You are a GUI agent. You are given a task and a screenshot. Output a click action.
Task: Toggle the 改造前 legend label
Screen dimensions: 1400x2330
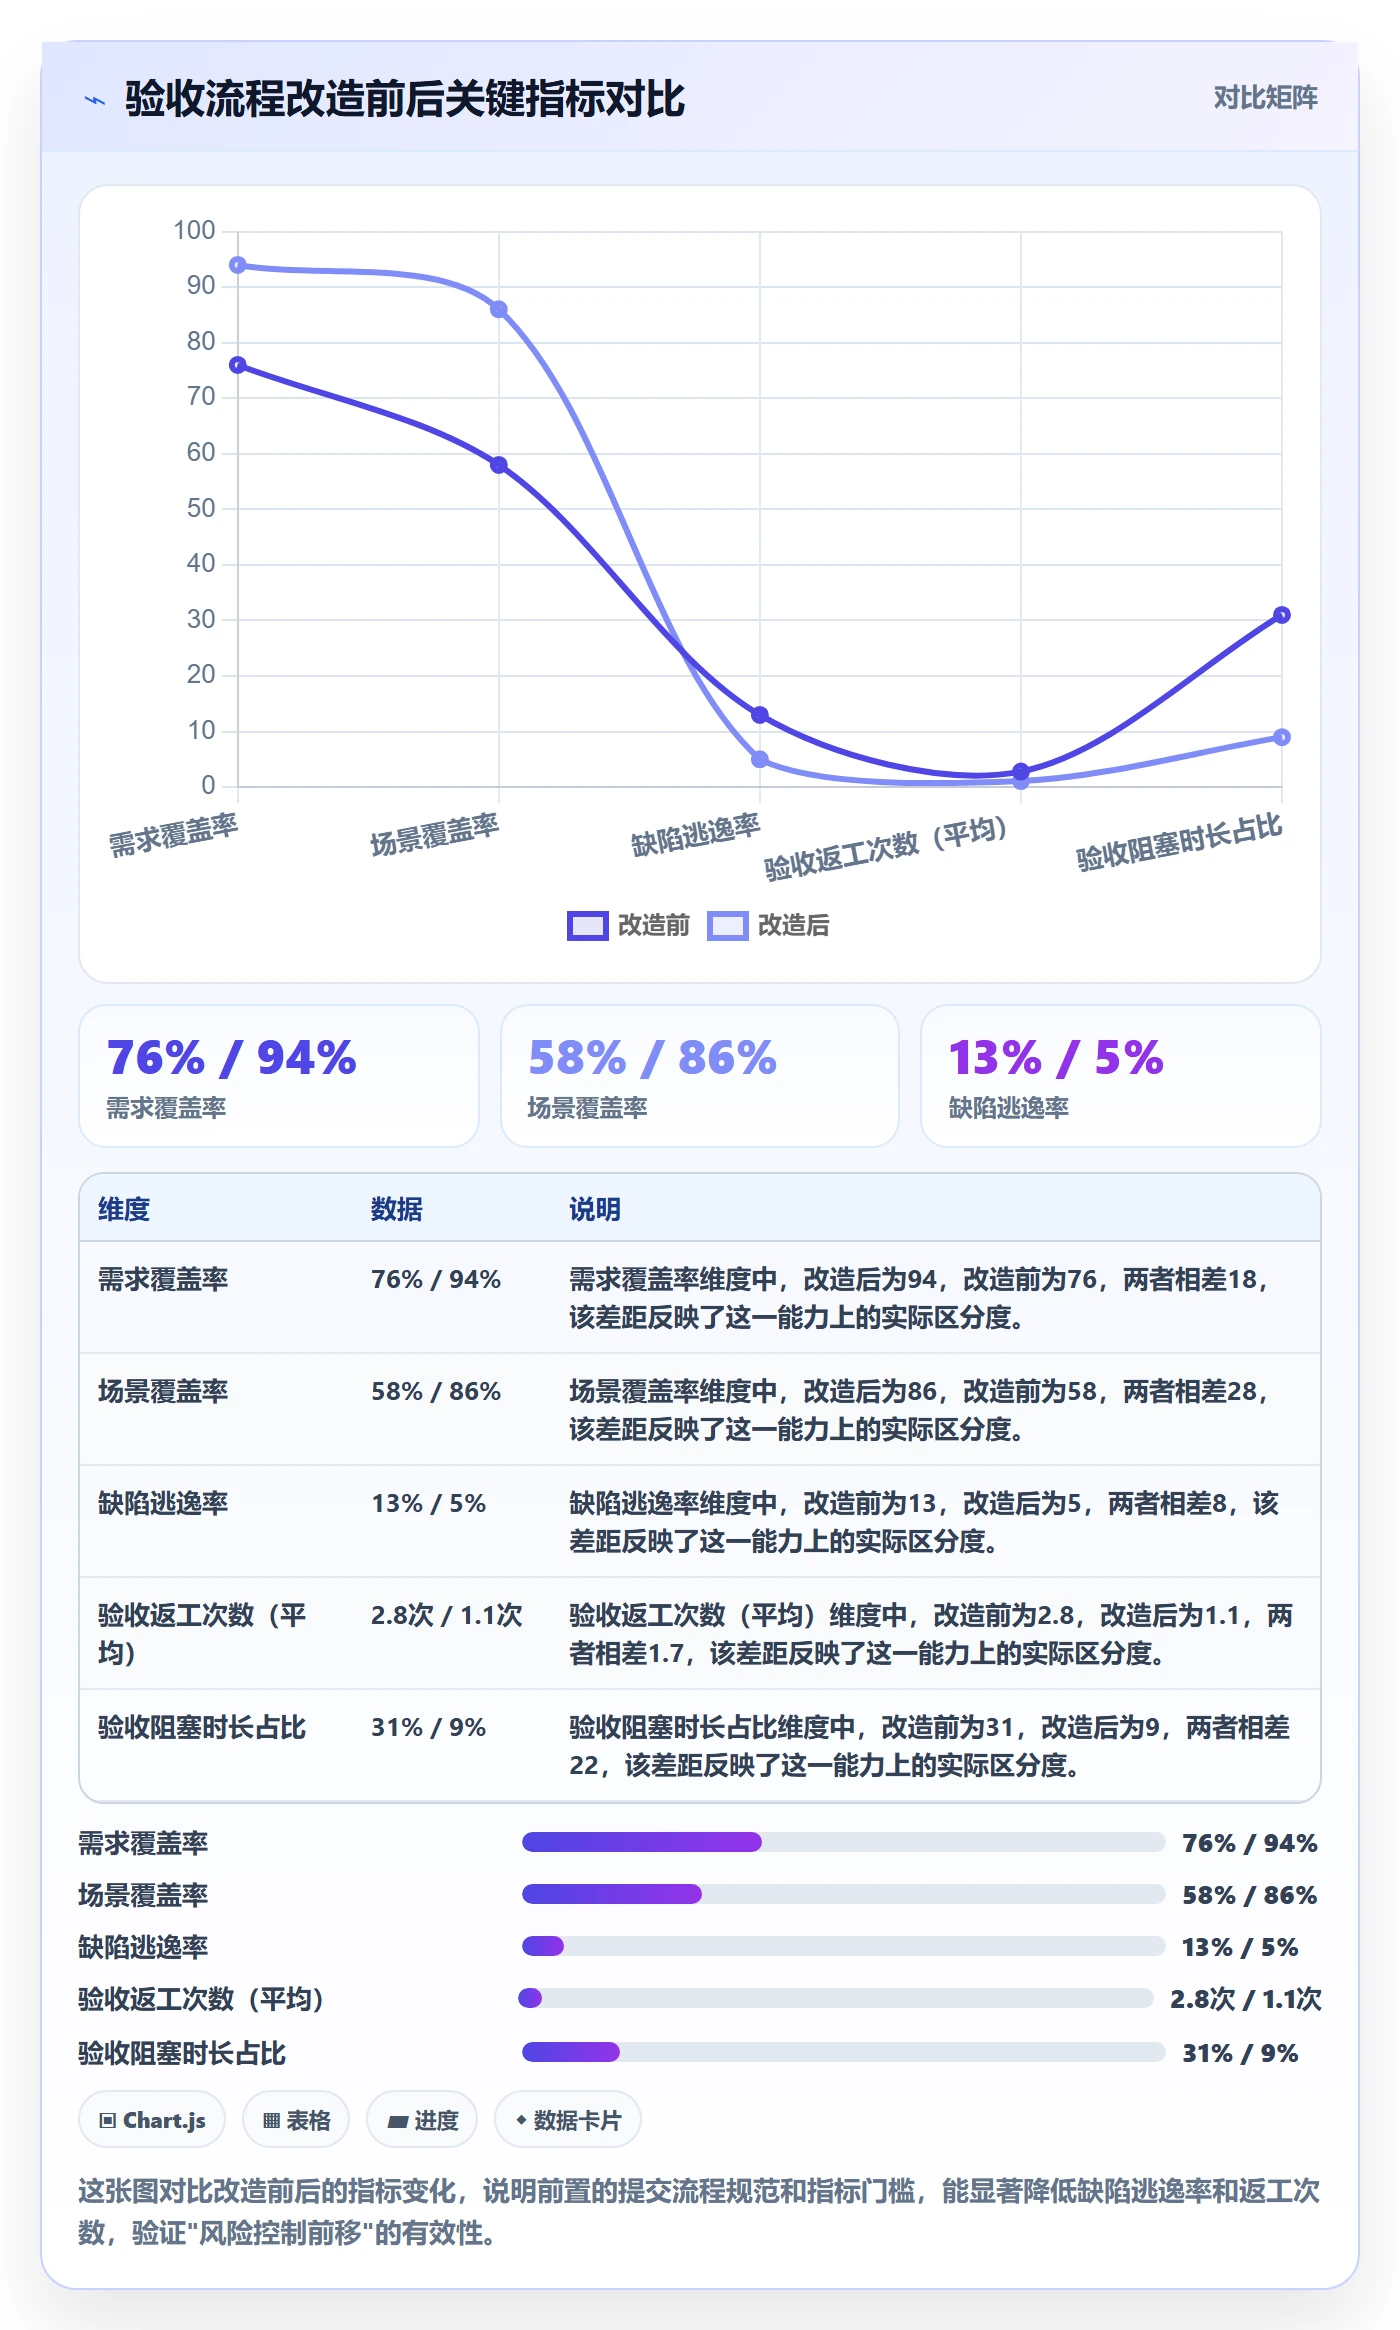[653, 925]
